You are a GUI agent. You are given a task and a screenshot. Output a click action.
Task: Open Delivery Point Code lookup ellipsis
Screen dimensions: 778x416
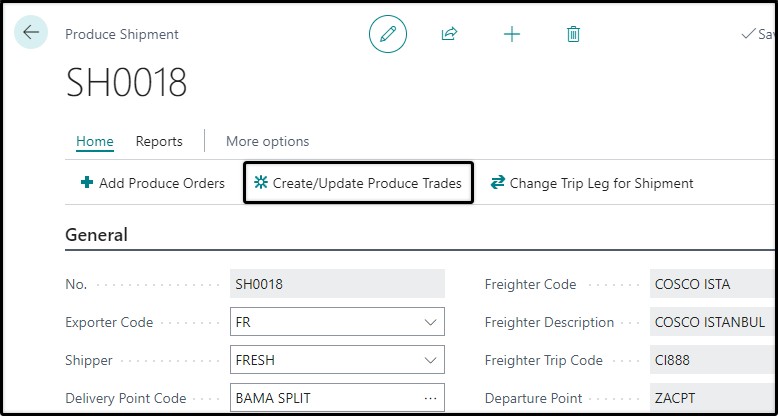click(x=430, y=398)
